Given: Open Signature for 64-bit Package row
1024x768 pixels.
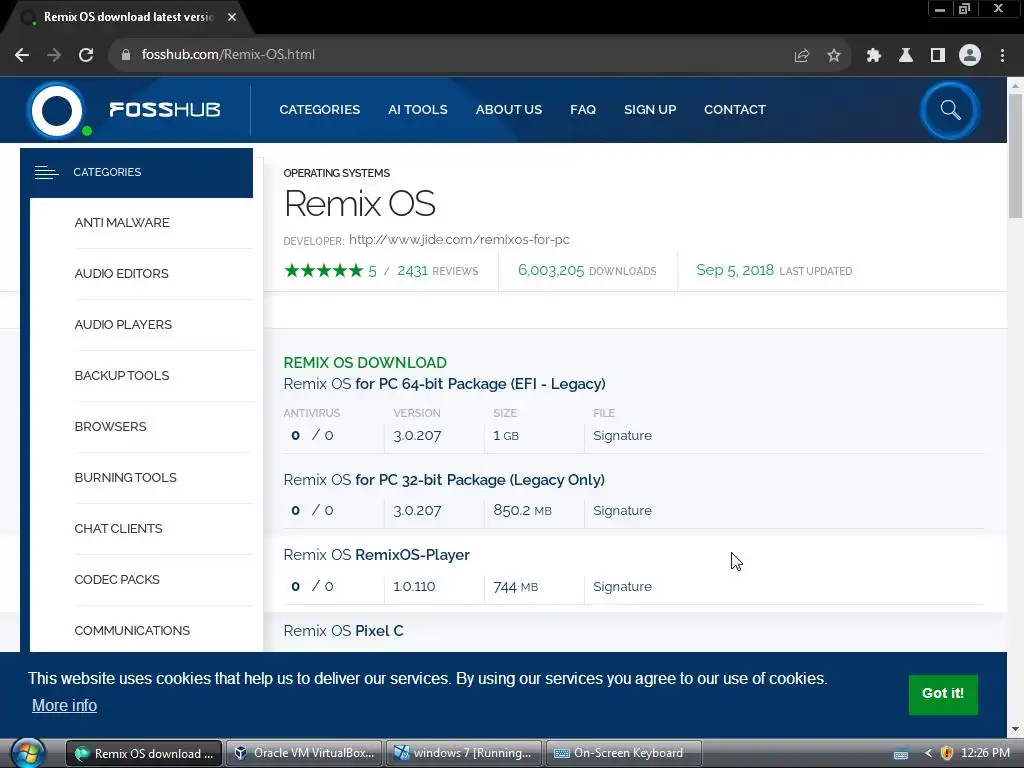Looking at the screenshot, I should [622, 436].
